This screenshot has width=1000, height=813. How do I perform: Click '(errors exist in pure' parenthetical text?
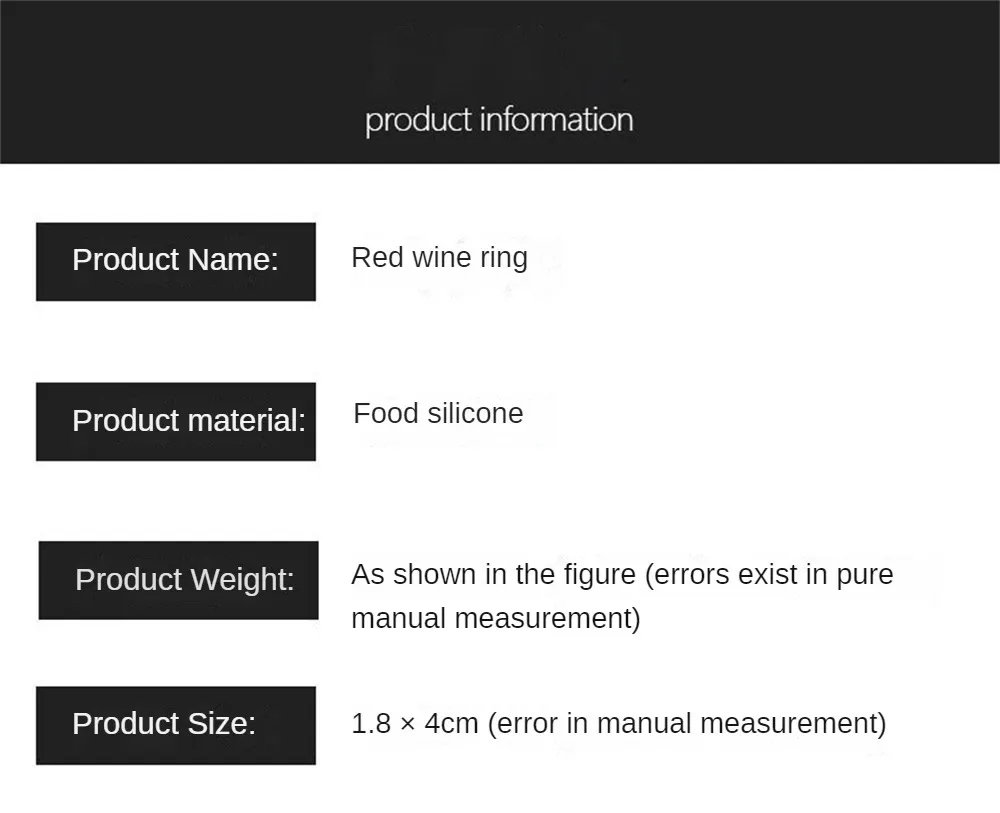769,575
